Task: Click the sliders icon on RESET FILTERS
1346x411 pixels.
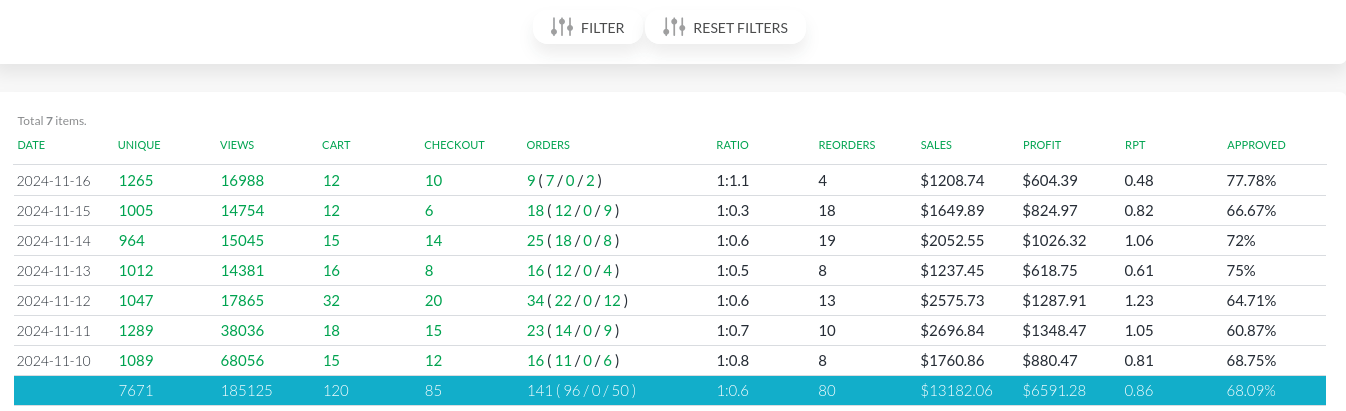Action: tap(675, 28)
